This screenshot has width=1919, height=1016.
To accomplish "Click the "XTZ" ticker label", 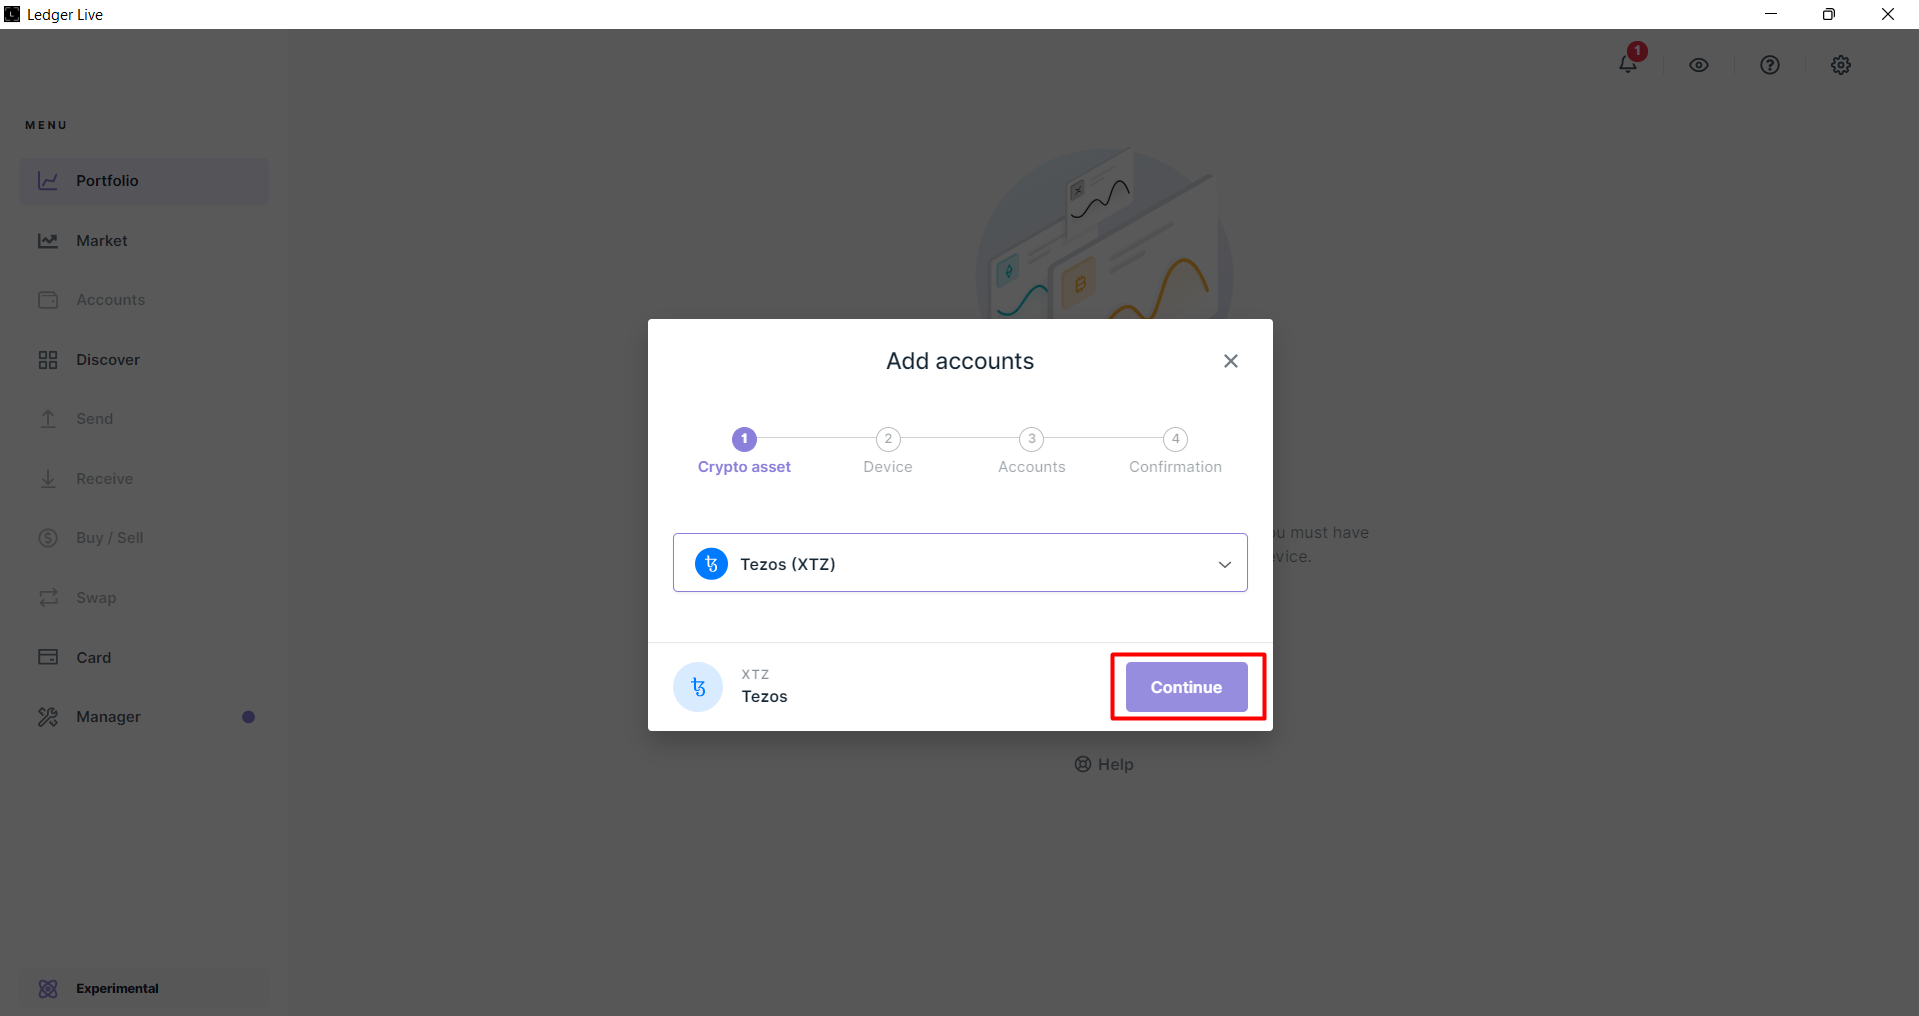I will 755,675.
